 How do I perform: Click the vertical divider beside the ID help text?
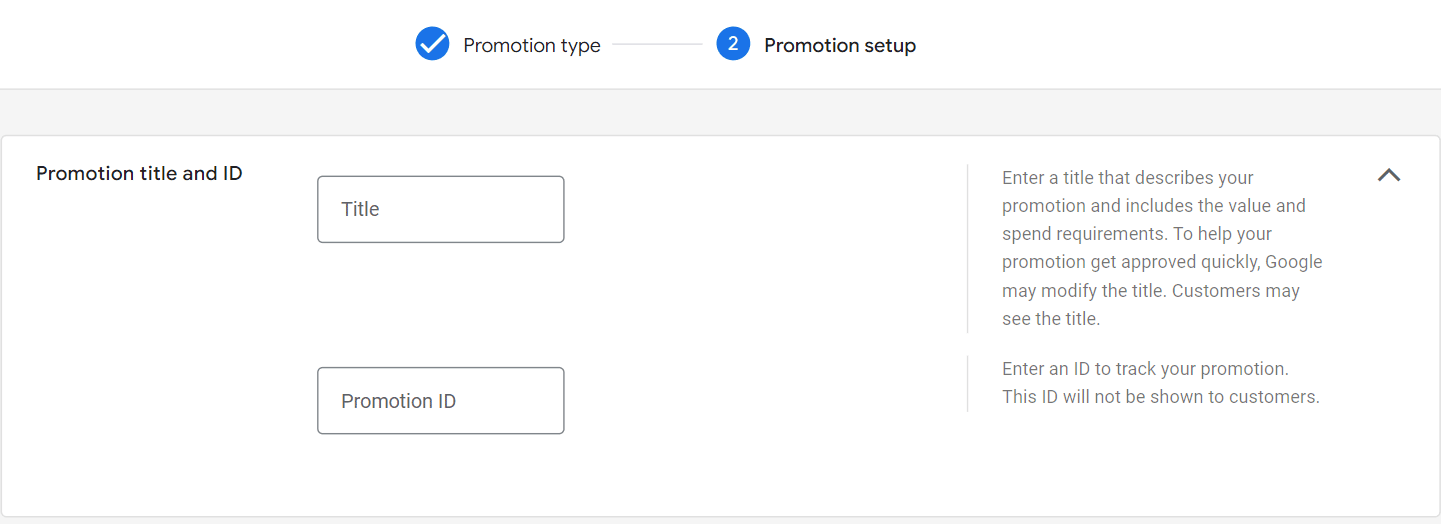pyautogui.click(x=967, y=384)
